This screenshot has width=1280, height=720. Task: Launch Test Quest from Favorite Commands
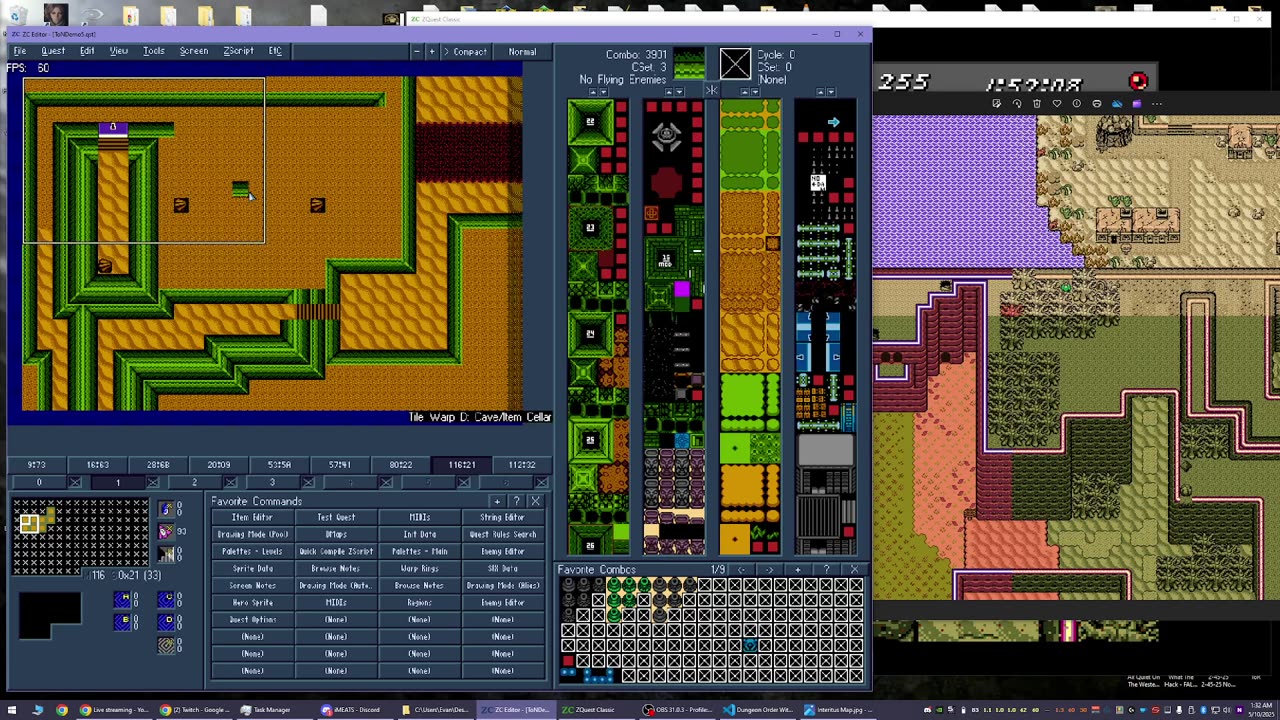coord(336,517)
